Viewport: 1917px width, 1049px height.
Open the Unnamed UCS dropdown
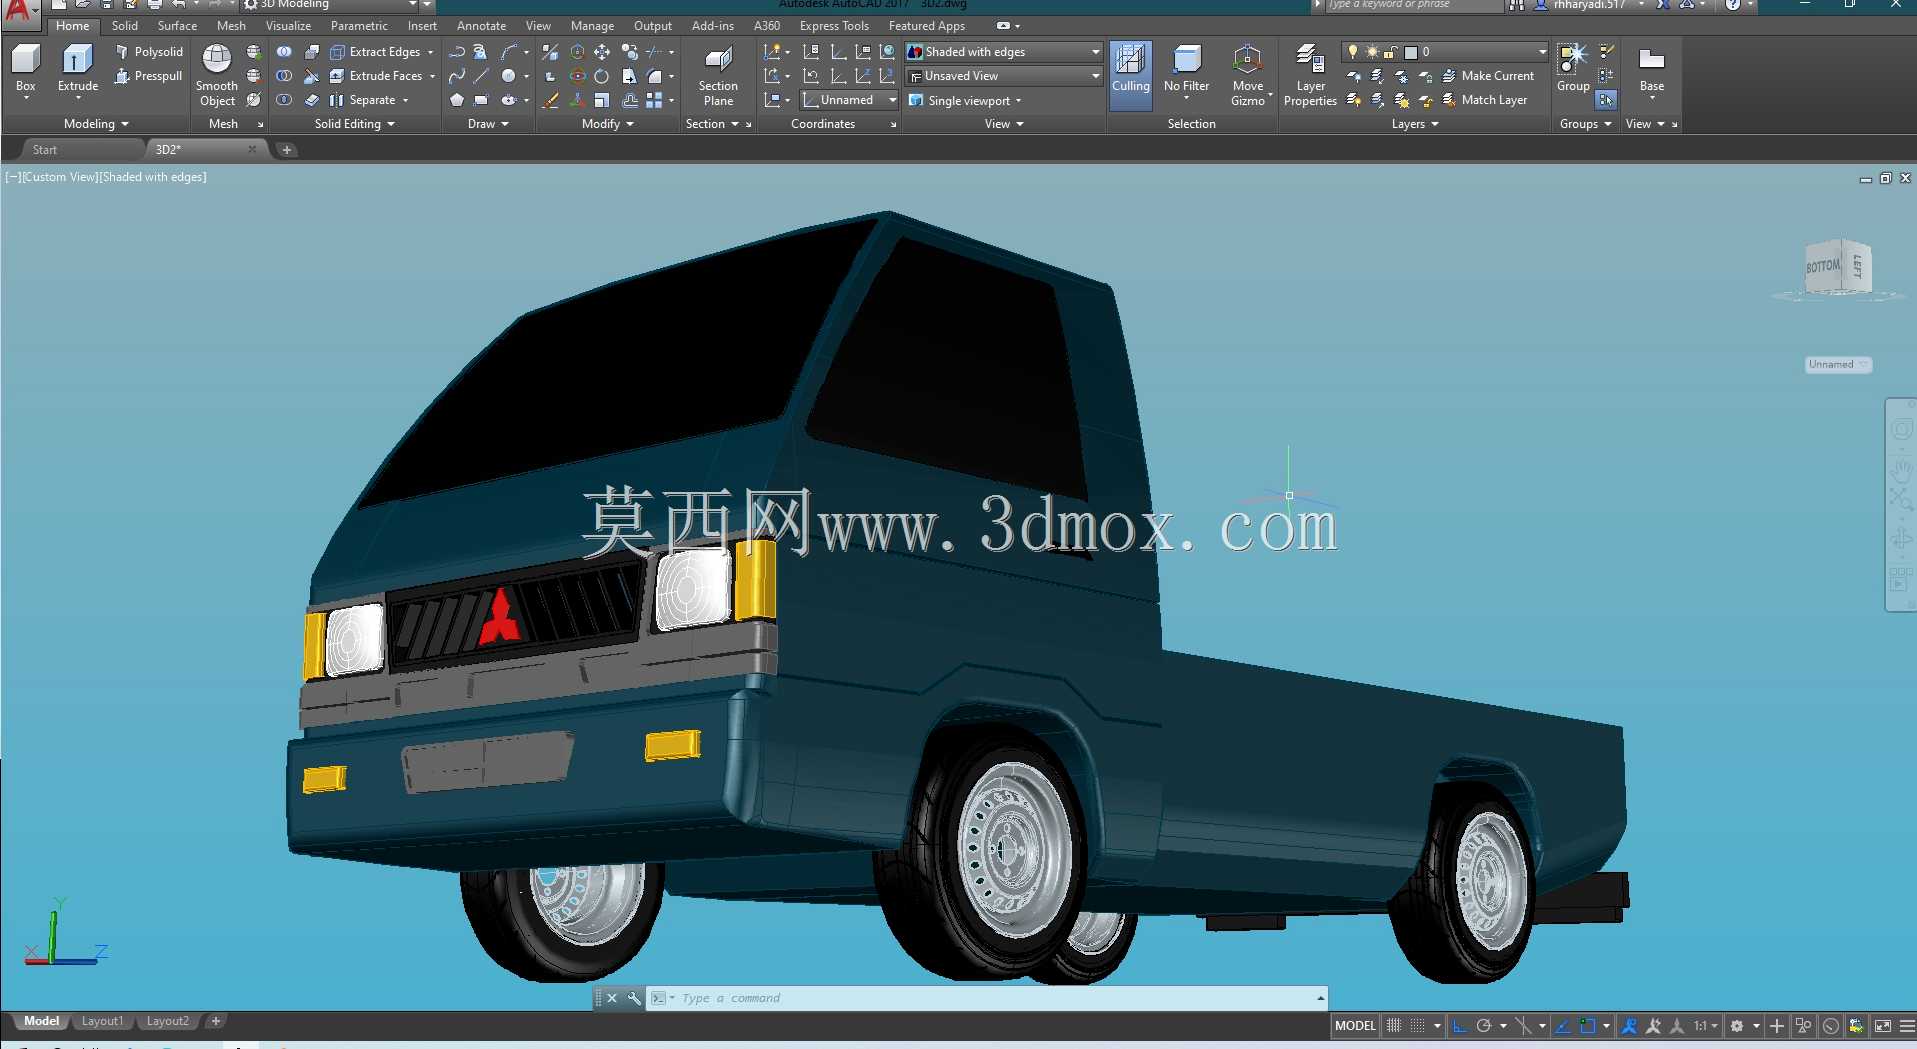click(849, 100)
